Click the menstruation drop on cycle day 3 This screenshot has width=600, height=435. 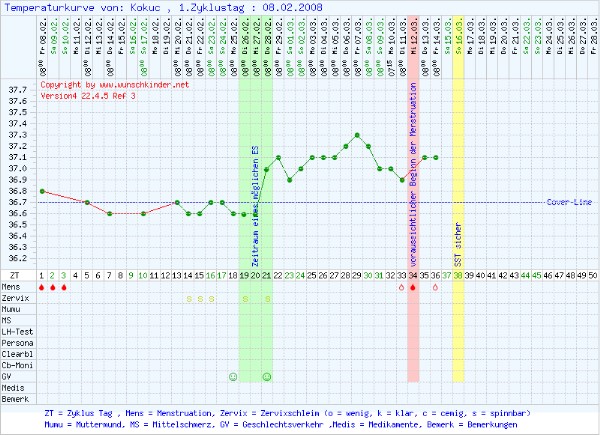(x=64, y=287)
